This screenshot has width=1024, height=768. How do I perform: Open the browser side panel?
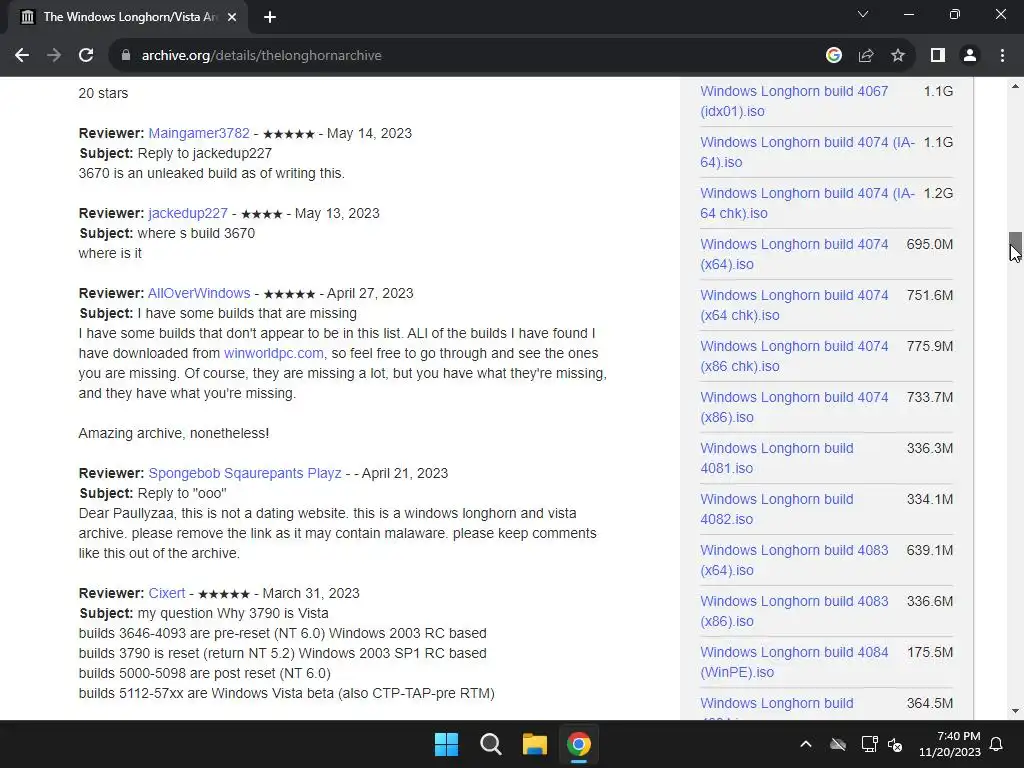click(938, 56)
